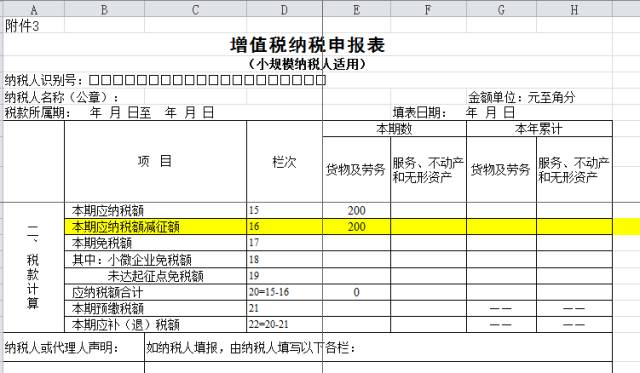Click the title 增值税纳税申报表
The height and width of the screenshot is (373, 640).
307,45
